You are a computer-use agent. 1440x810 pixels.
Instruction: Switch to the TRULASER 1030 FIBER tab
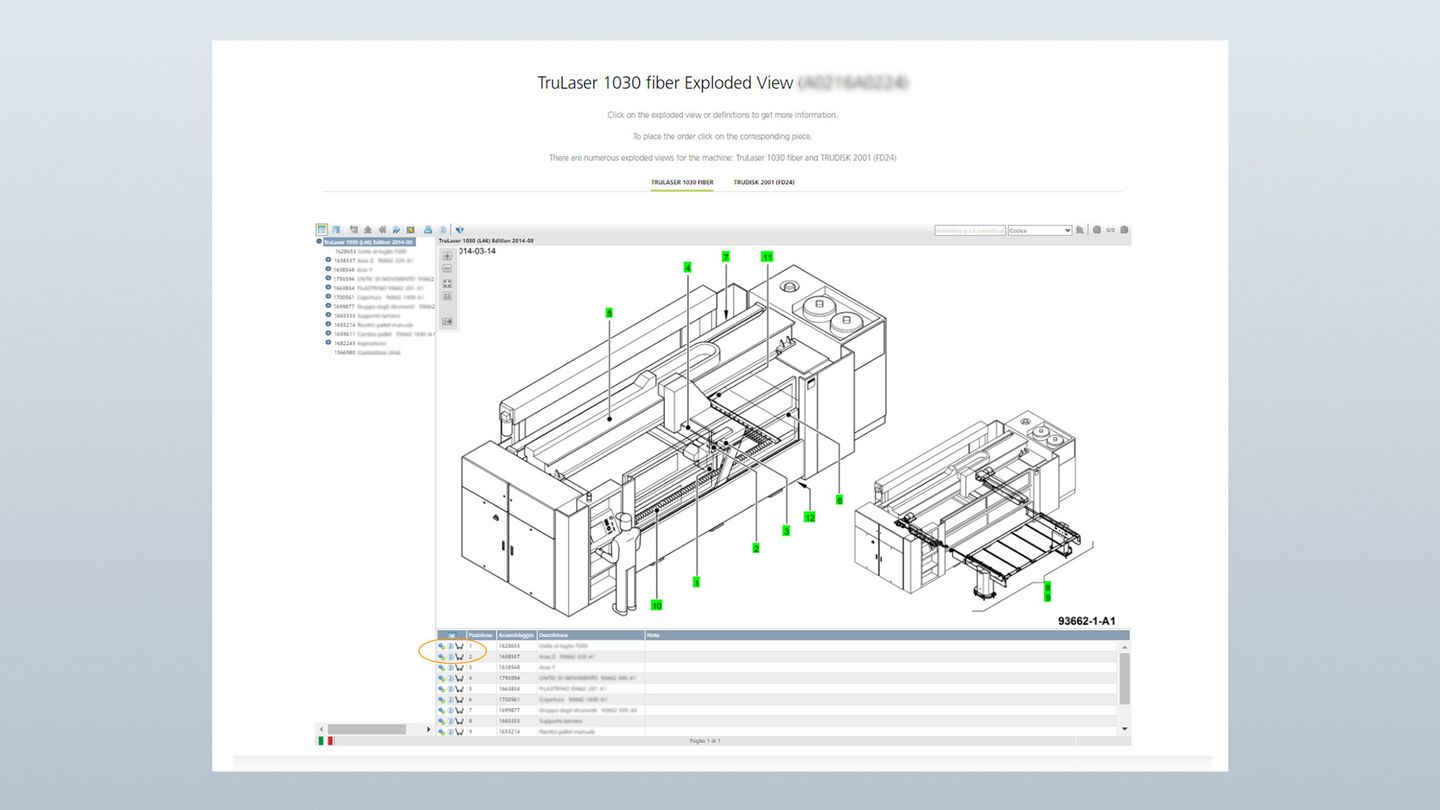point(682,183)
